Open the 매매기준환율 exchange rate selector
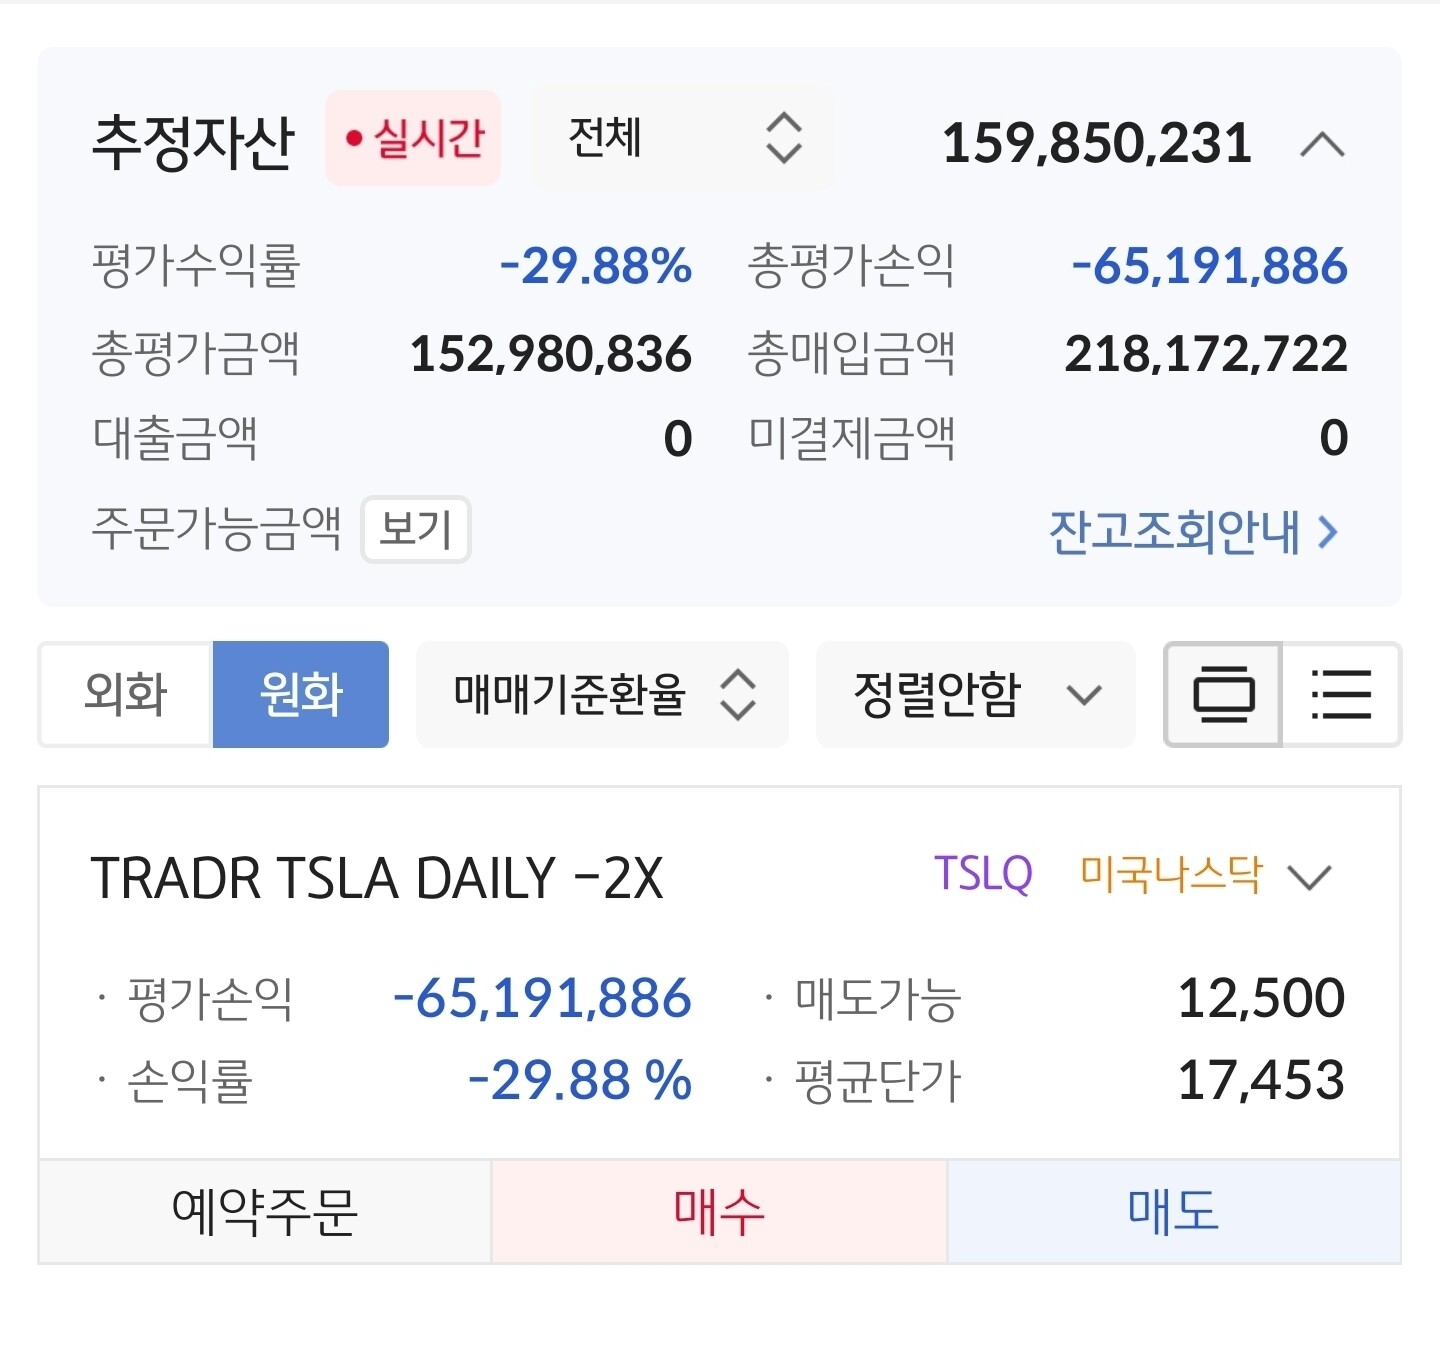Image resolution: width=1440 pixels, height=1355 pixels. (602, 694)
